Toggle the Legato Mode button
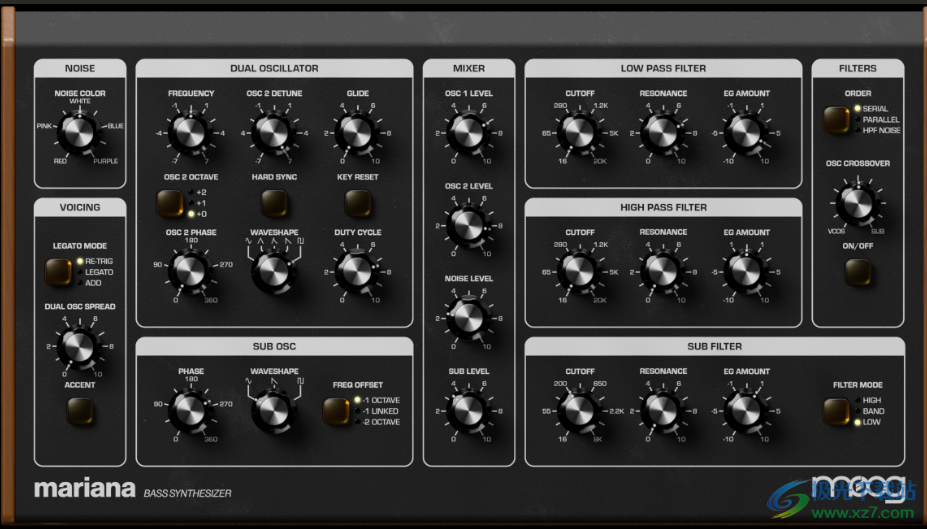 tap(58, 272)
